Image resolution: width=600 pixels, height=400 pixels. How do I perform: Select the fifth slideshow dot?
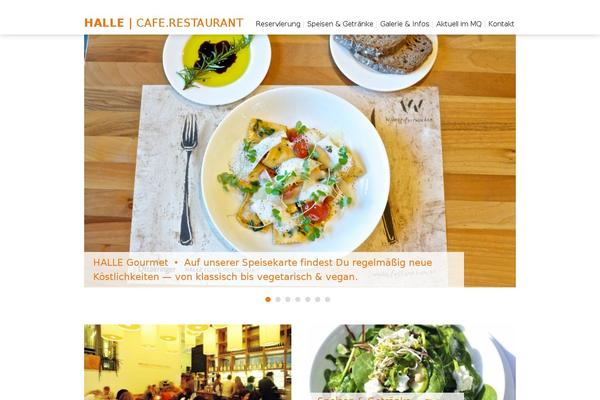click(x=308, y=299)
